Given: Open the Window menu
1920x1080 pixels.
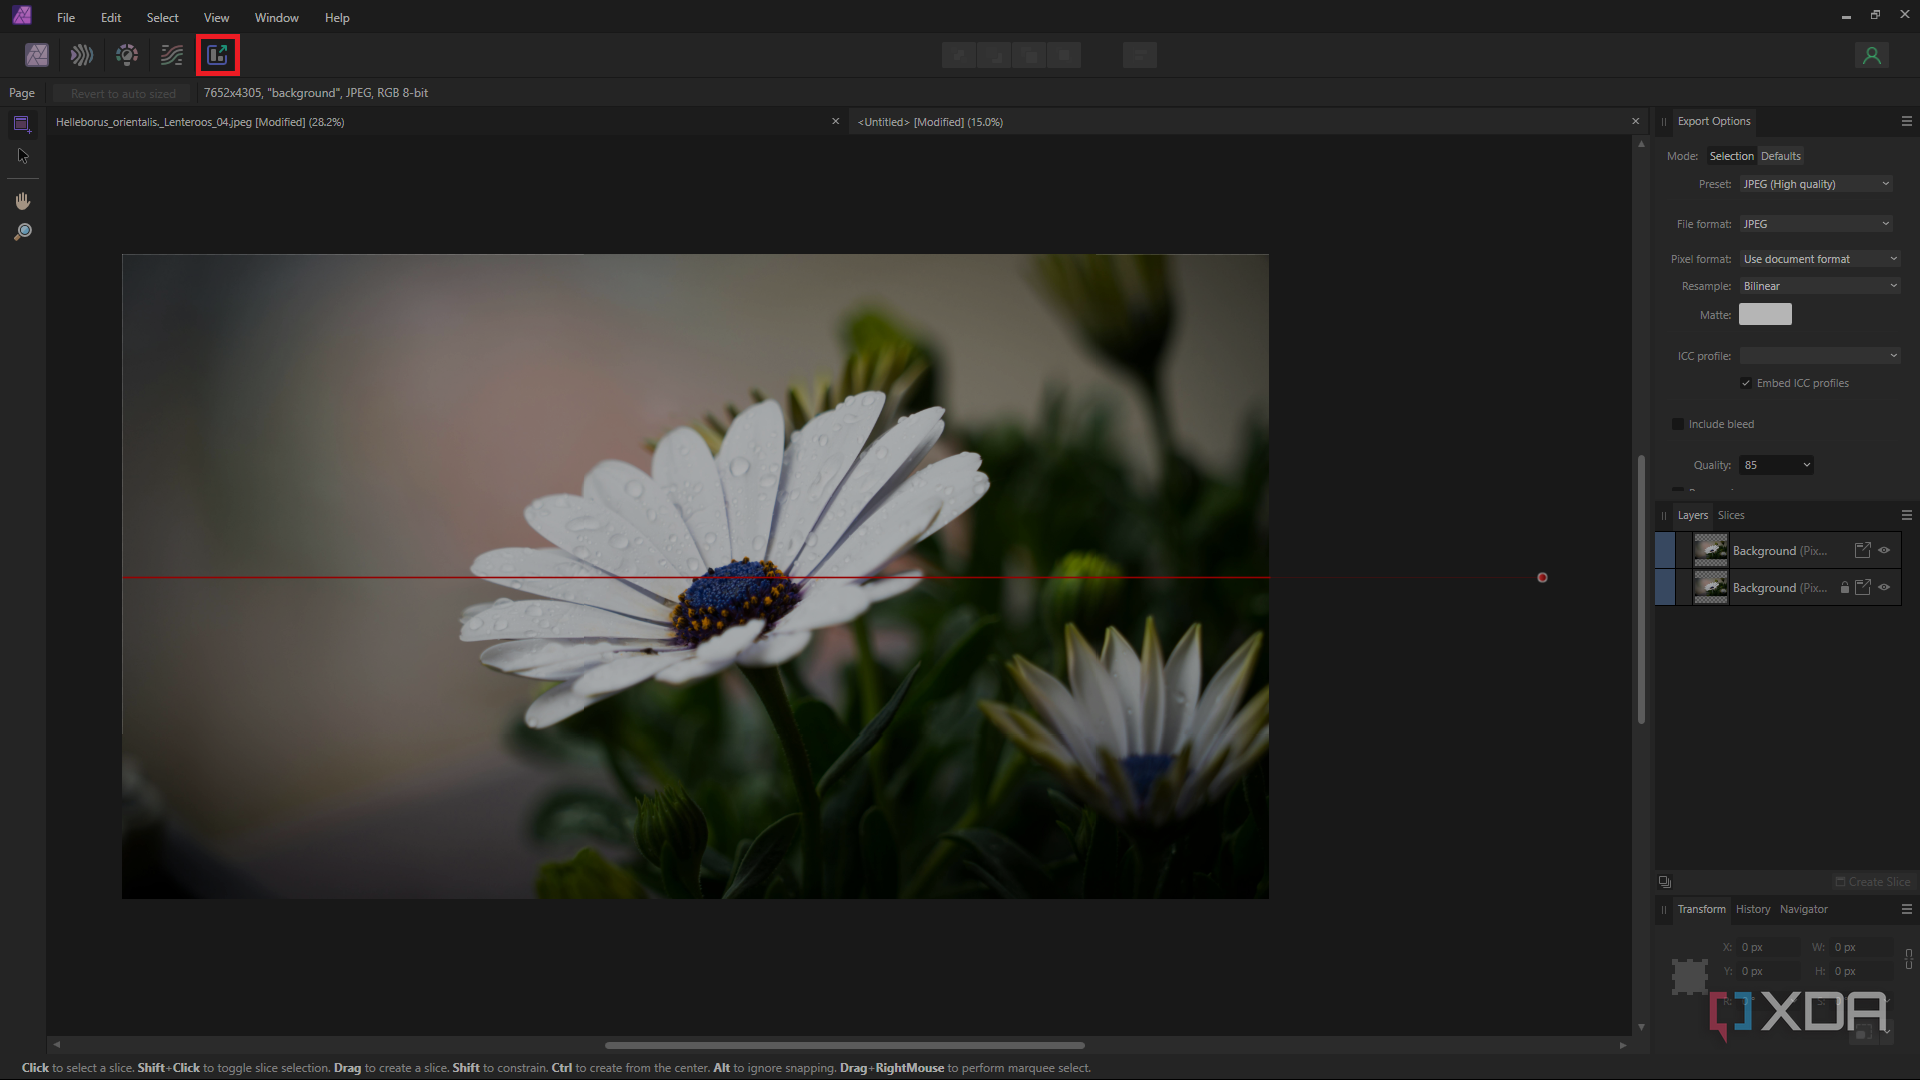Looking at the screenshot, I should coord(276,17).
